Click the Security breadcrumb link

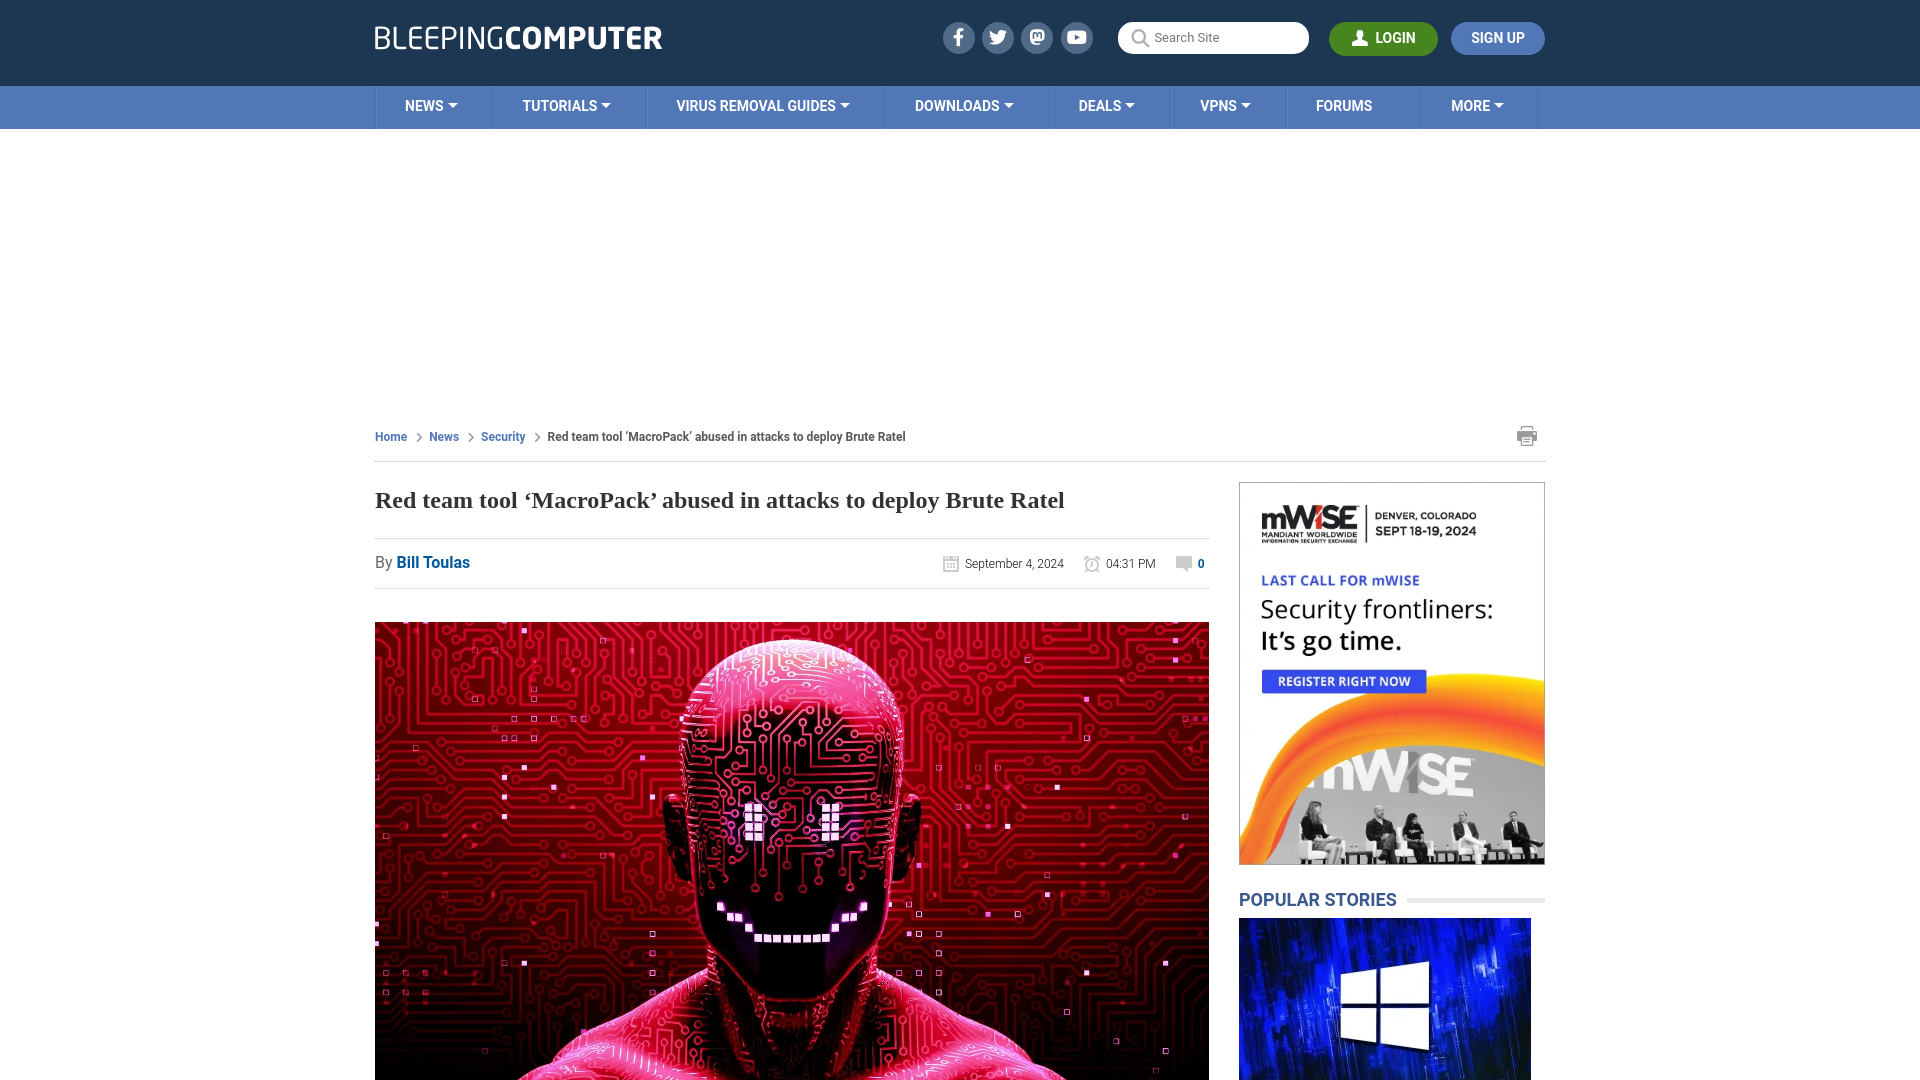(x=502, y=436)
